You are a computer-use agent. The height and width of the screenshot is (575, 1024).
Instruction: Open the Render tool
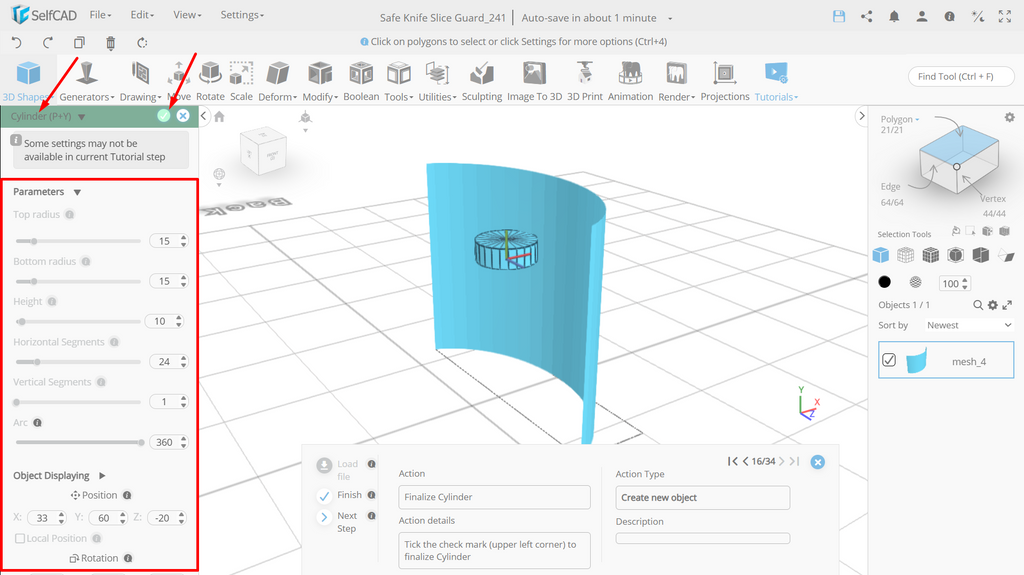coord(676,81)
